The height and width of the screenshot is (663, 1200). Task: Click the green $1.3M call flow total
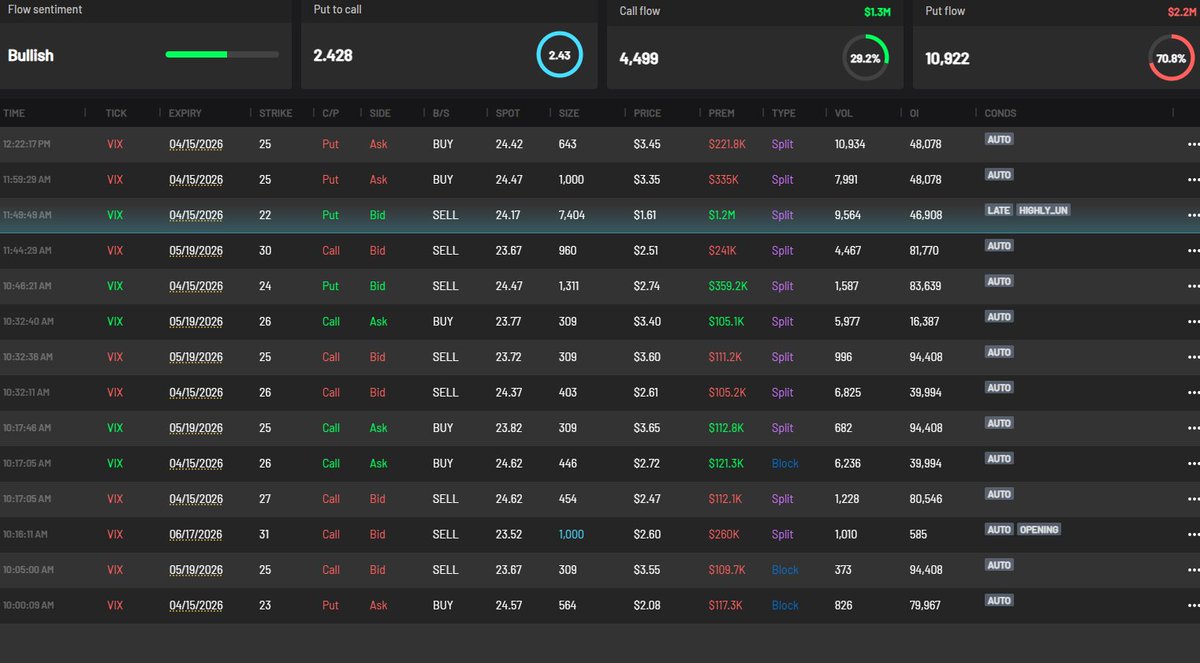click(x=877, y=12)
